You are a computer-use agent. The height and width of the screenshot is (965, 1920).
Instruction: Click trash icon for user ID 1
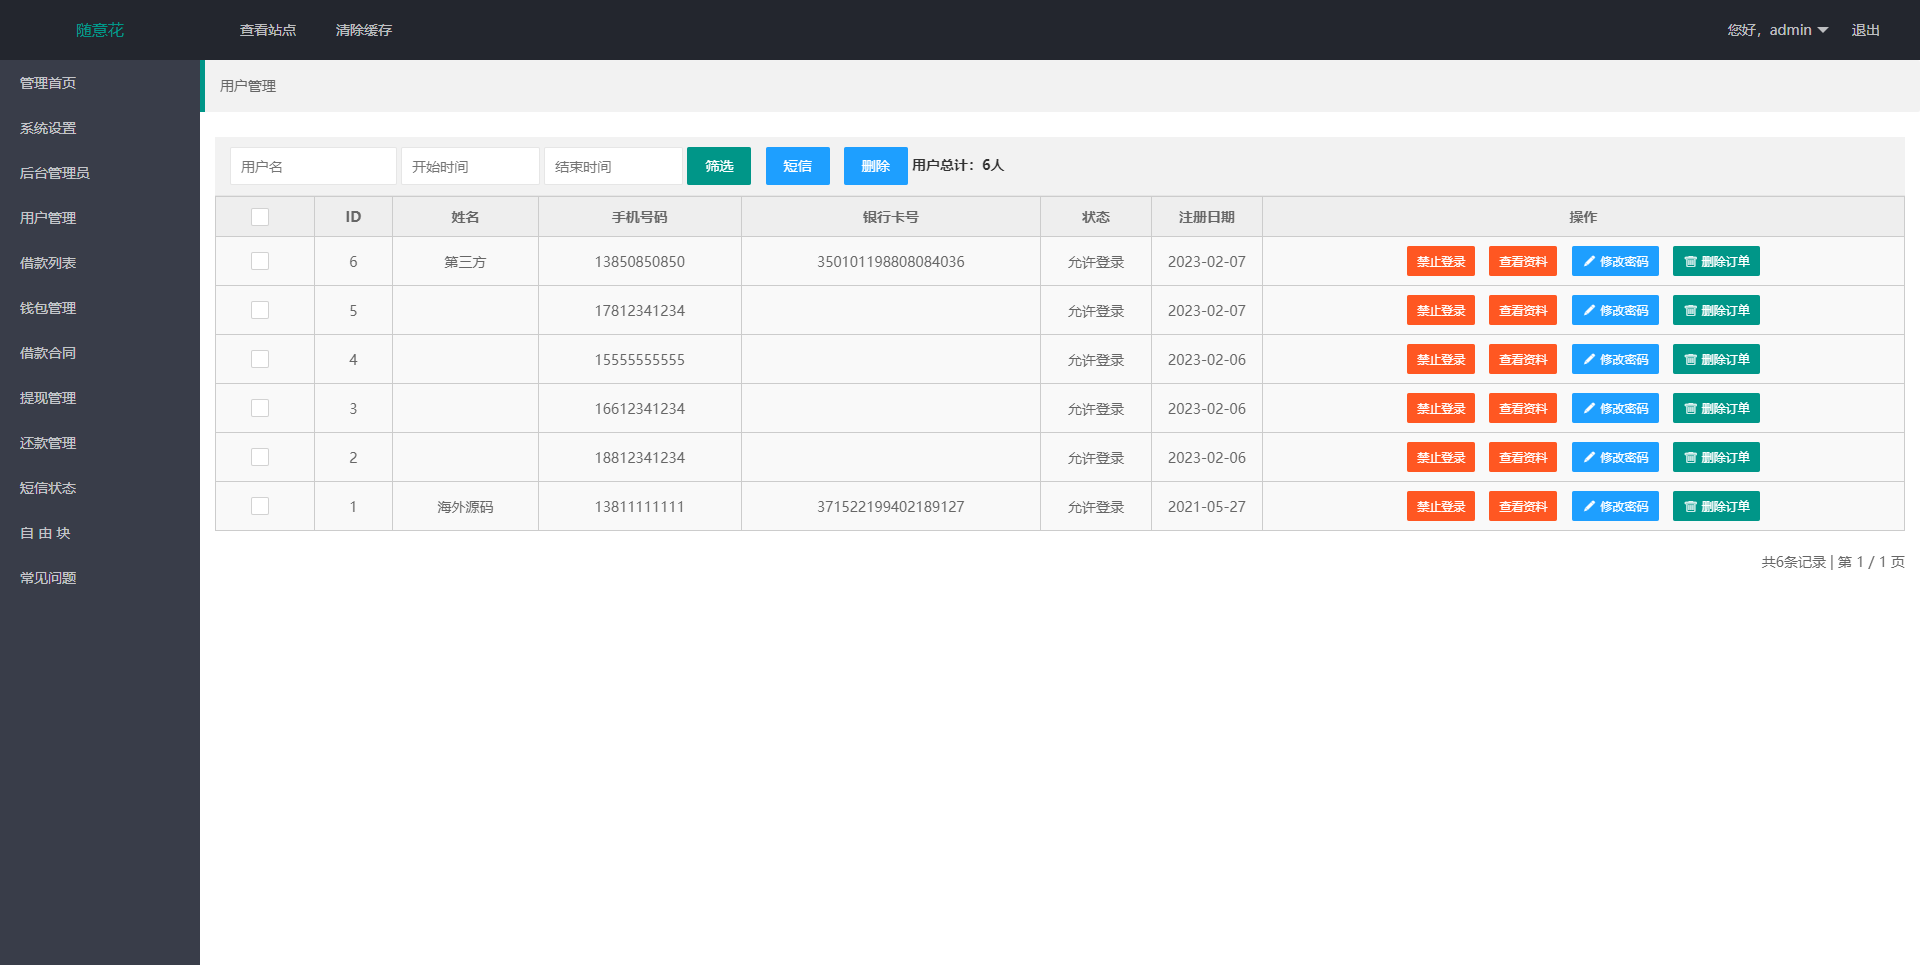1690,507
